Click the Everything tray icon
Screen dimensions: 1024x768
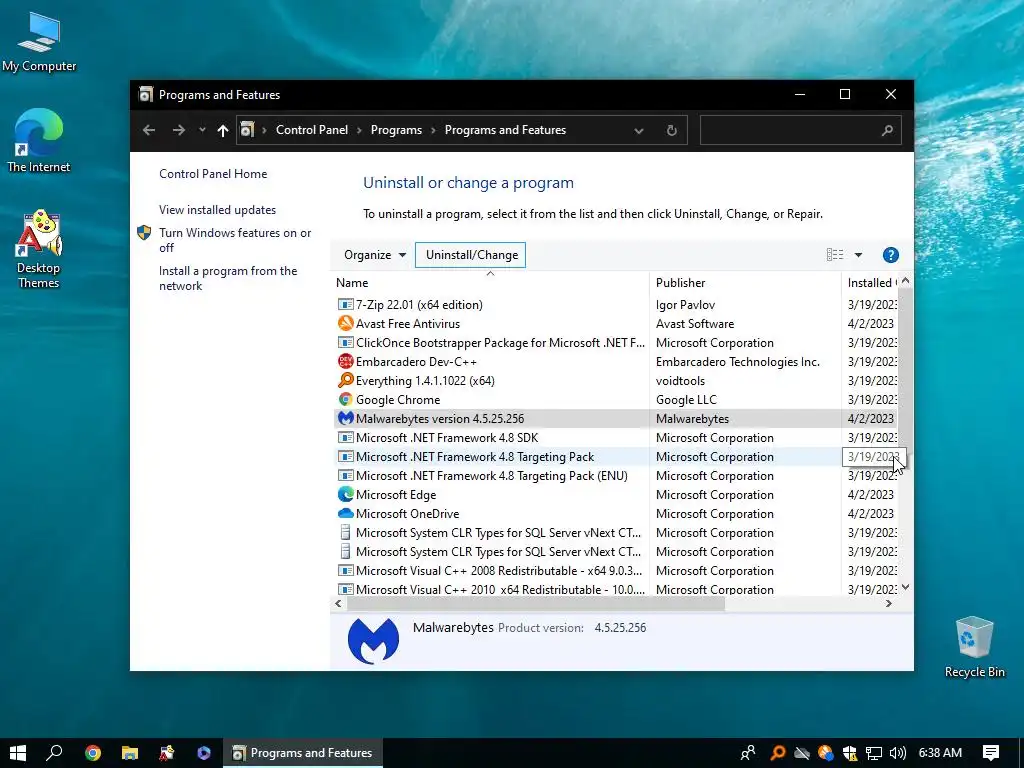778,753
